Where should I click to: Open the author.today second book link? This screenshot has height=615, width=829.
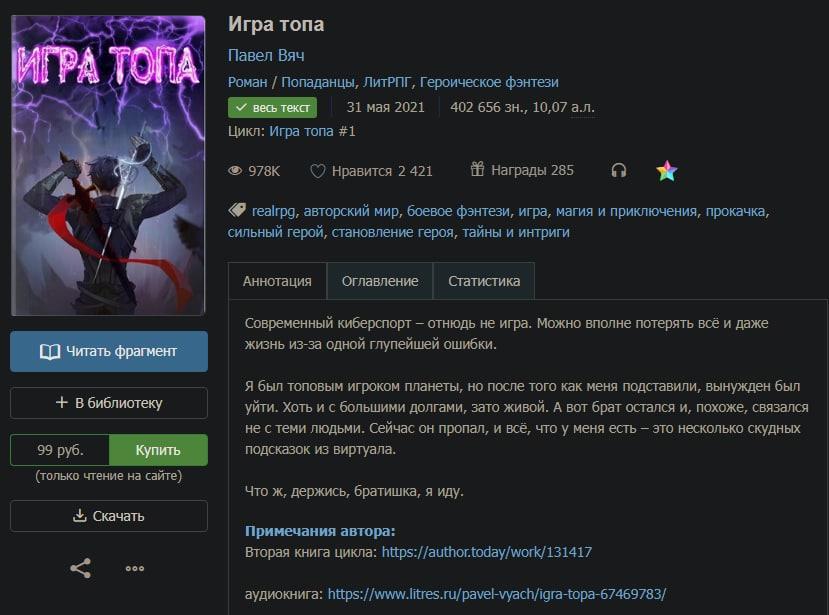click(x=486, y=552)
